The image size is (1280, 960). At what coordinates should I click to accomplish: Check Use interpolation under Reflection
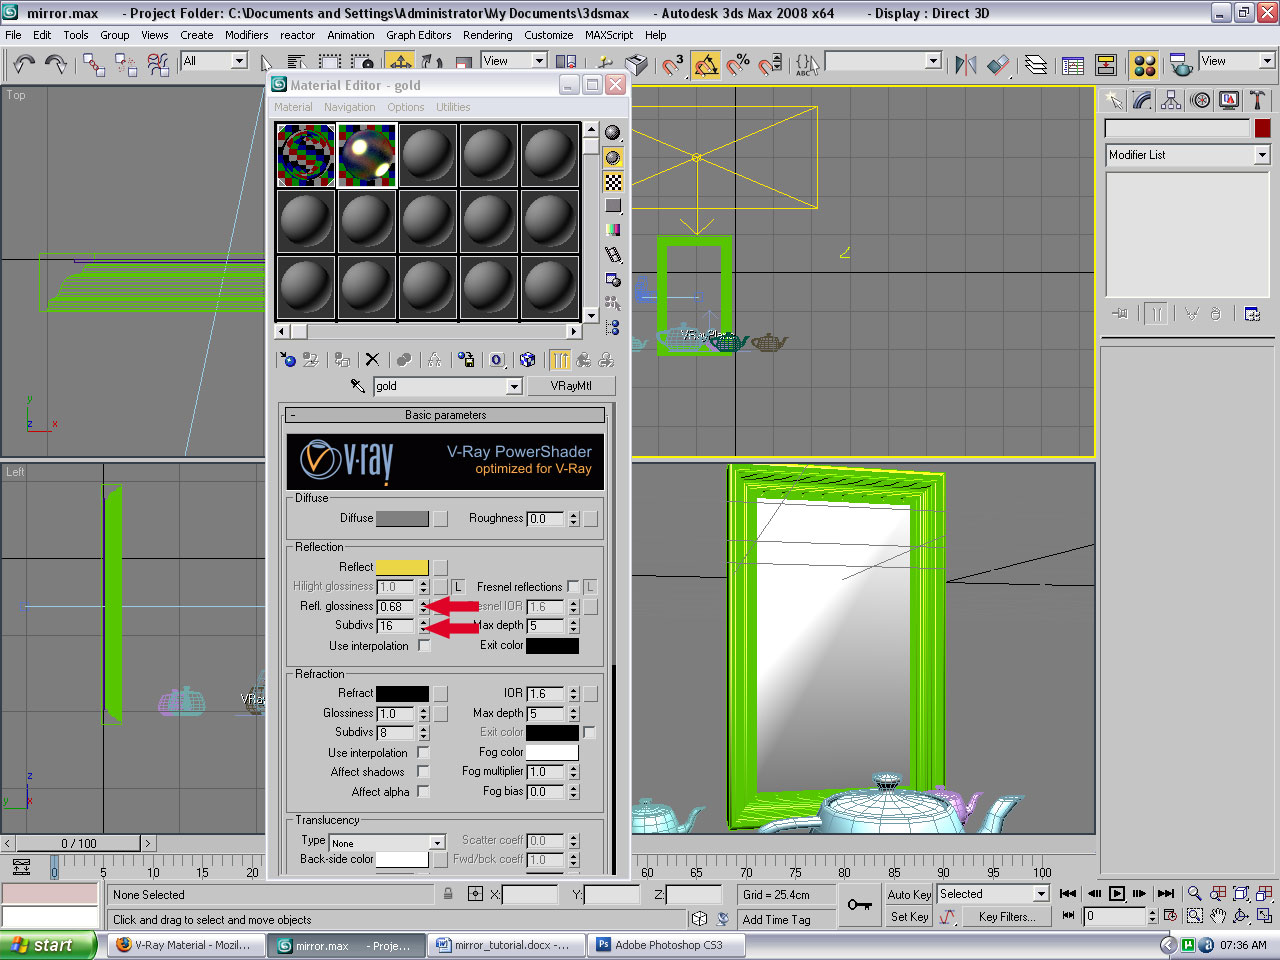point(424,646)
